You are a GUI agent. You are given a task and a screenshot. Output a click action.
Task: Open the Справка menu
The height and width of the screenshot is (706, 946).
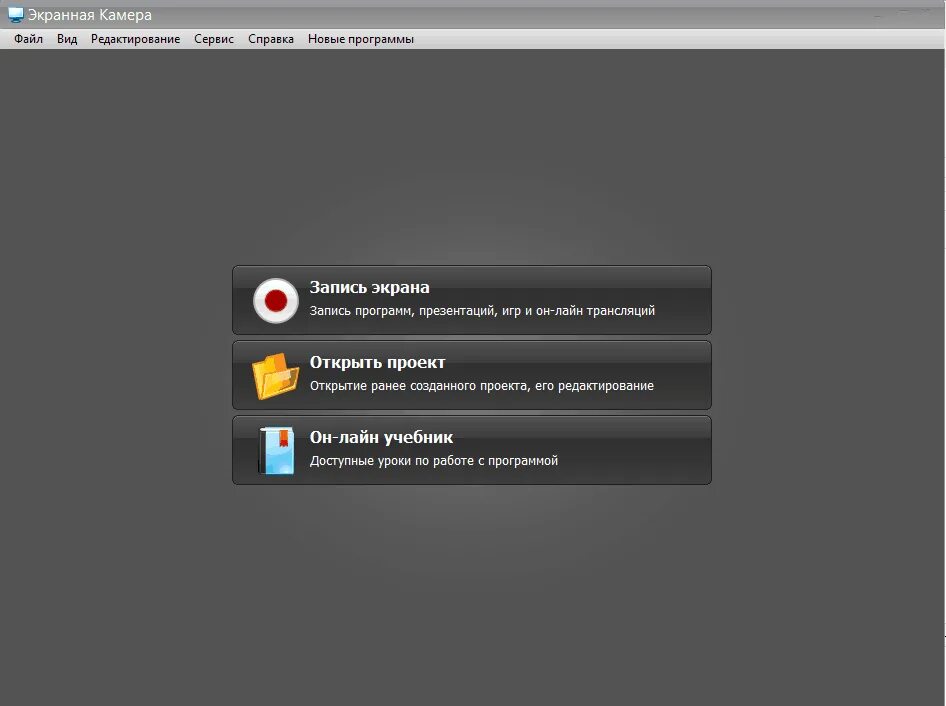[270, 39]
